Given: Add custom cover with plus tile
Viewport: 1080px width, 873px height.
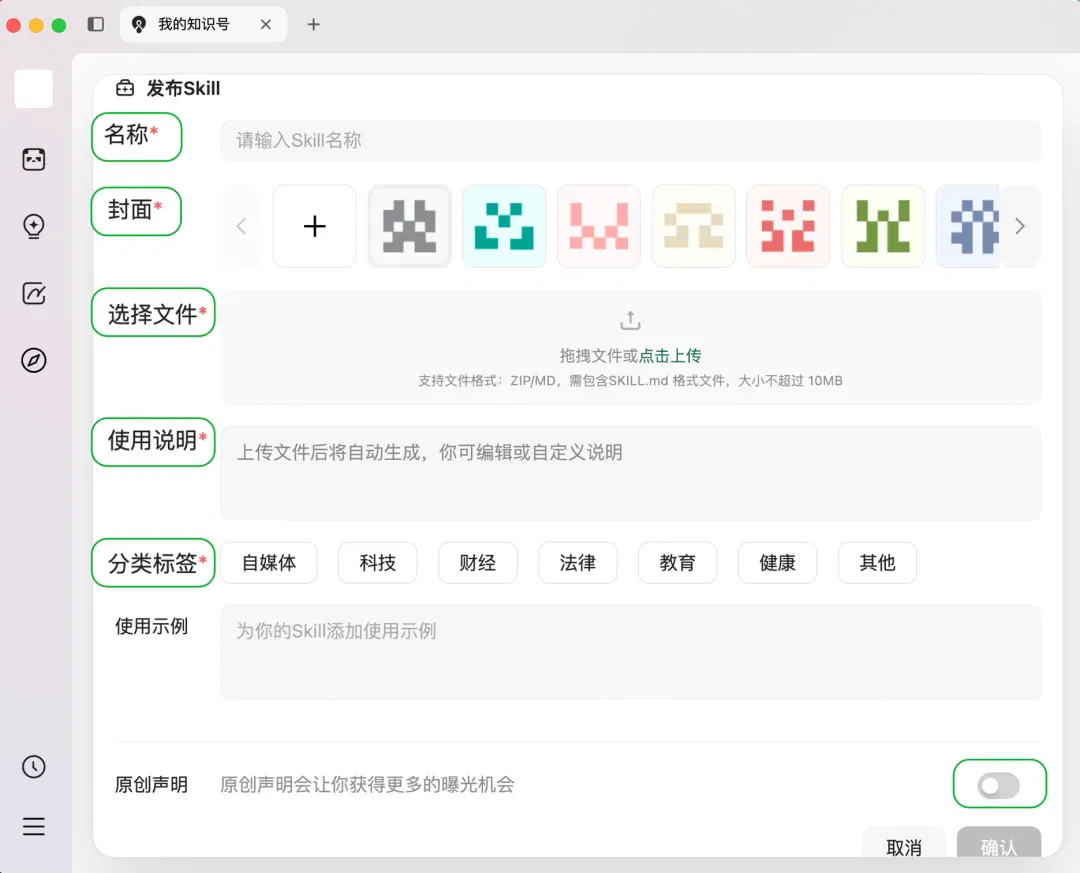Looking at the screenshot, I should pyautogui.click(x=315, y=226).
